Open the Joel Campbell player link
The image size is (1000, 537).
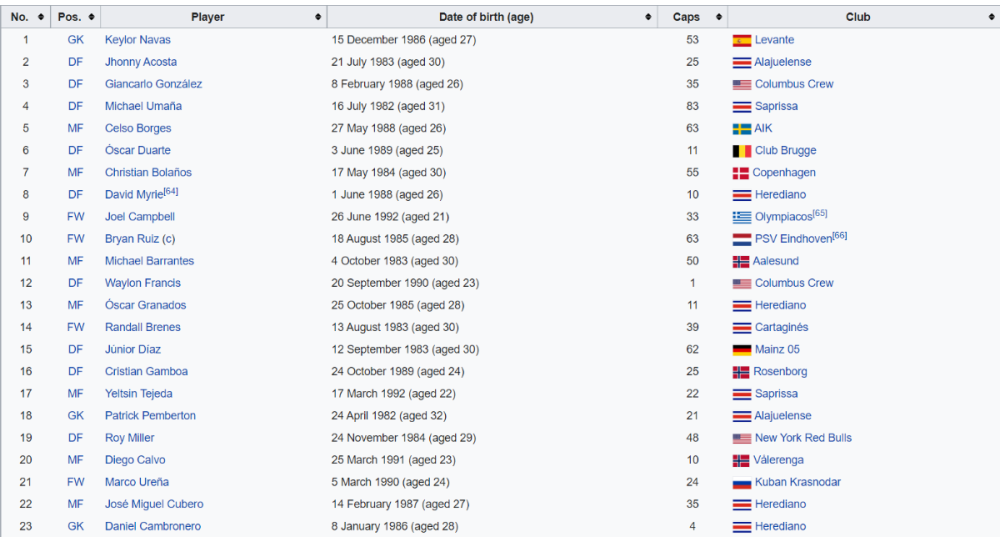[x=140, y=217]
